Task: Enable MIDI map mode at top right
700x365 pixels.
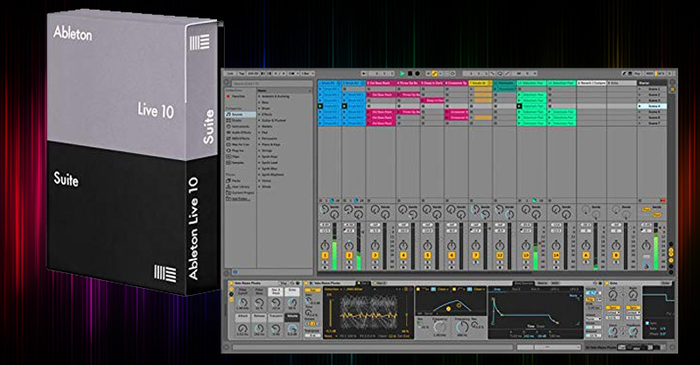Action: click(x=650, y=73)
